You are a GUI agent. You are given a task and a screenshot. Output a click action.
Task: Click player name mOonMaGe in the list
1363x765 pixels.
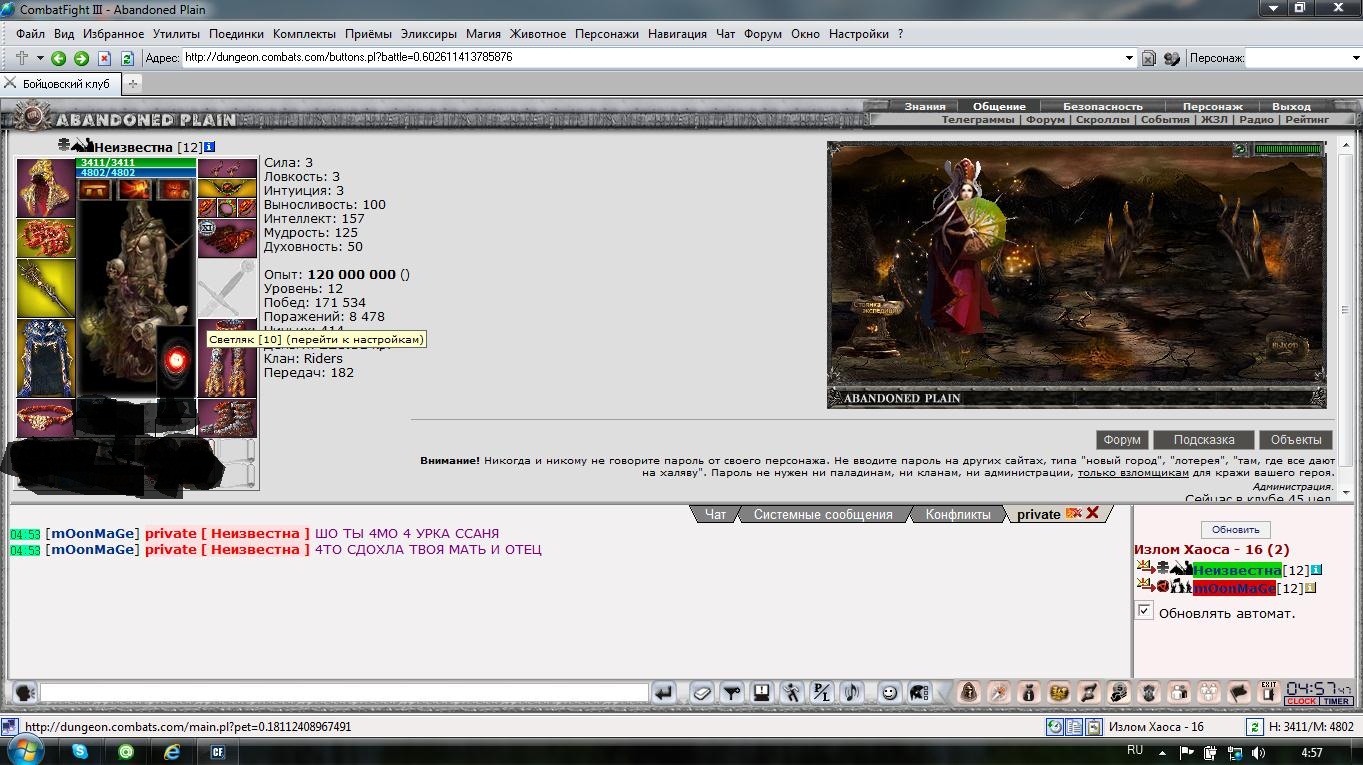coord(1233,588)
